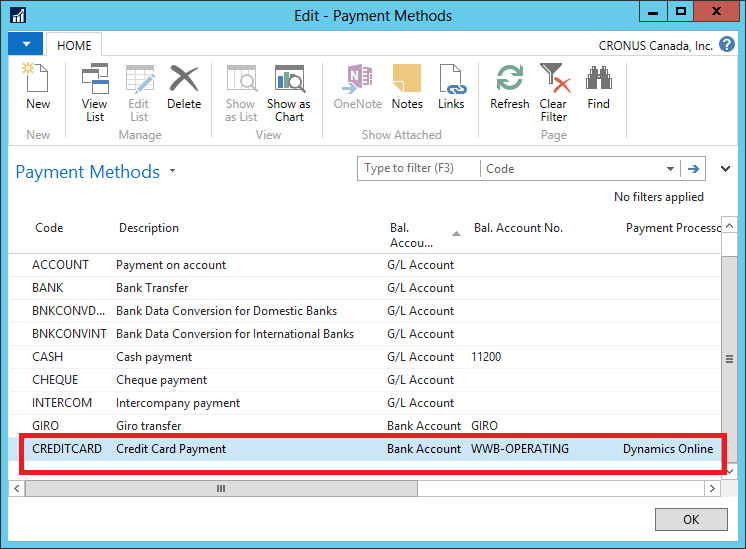The image size is (746, 549).
Task: Delete the selected payment method
Action: click(184, 87)
